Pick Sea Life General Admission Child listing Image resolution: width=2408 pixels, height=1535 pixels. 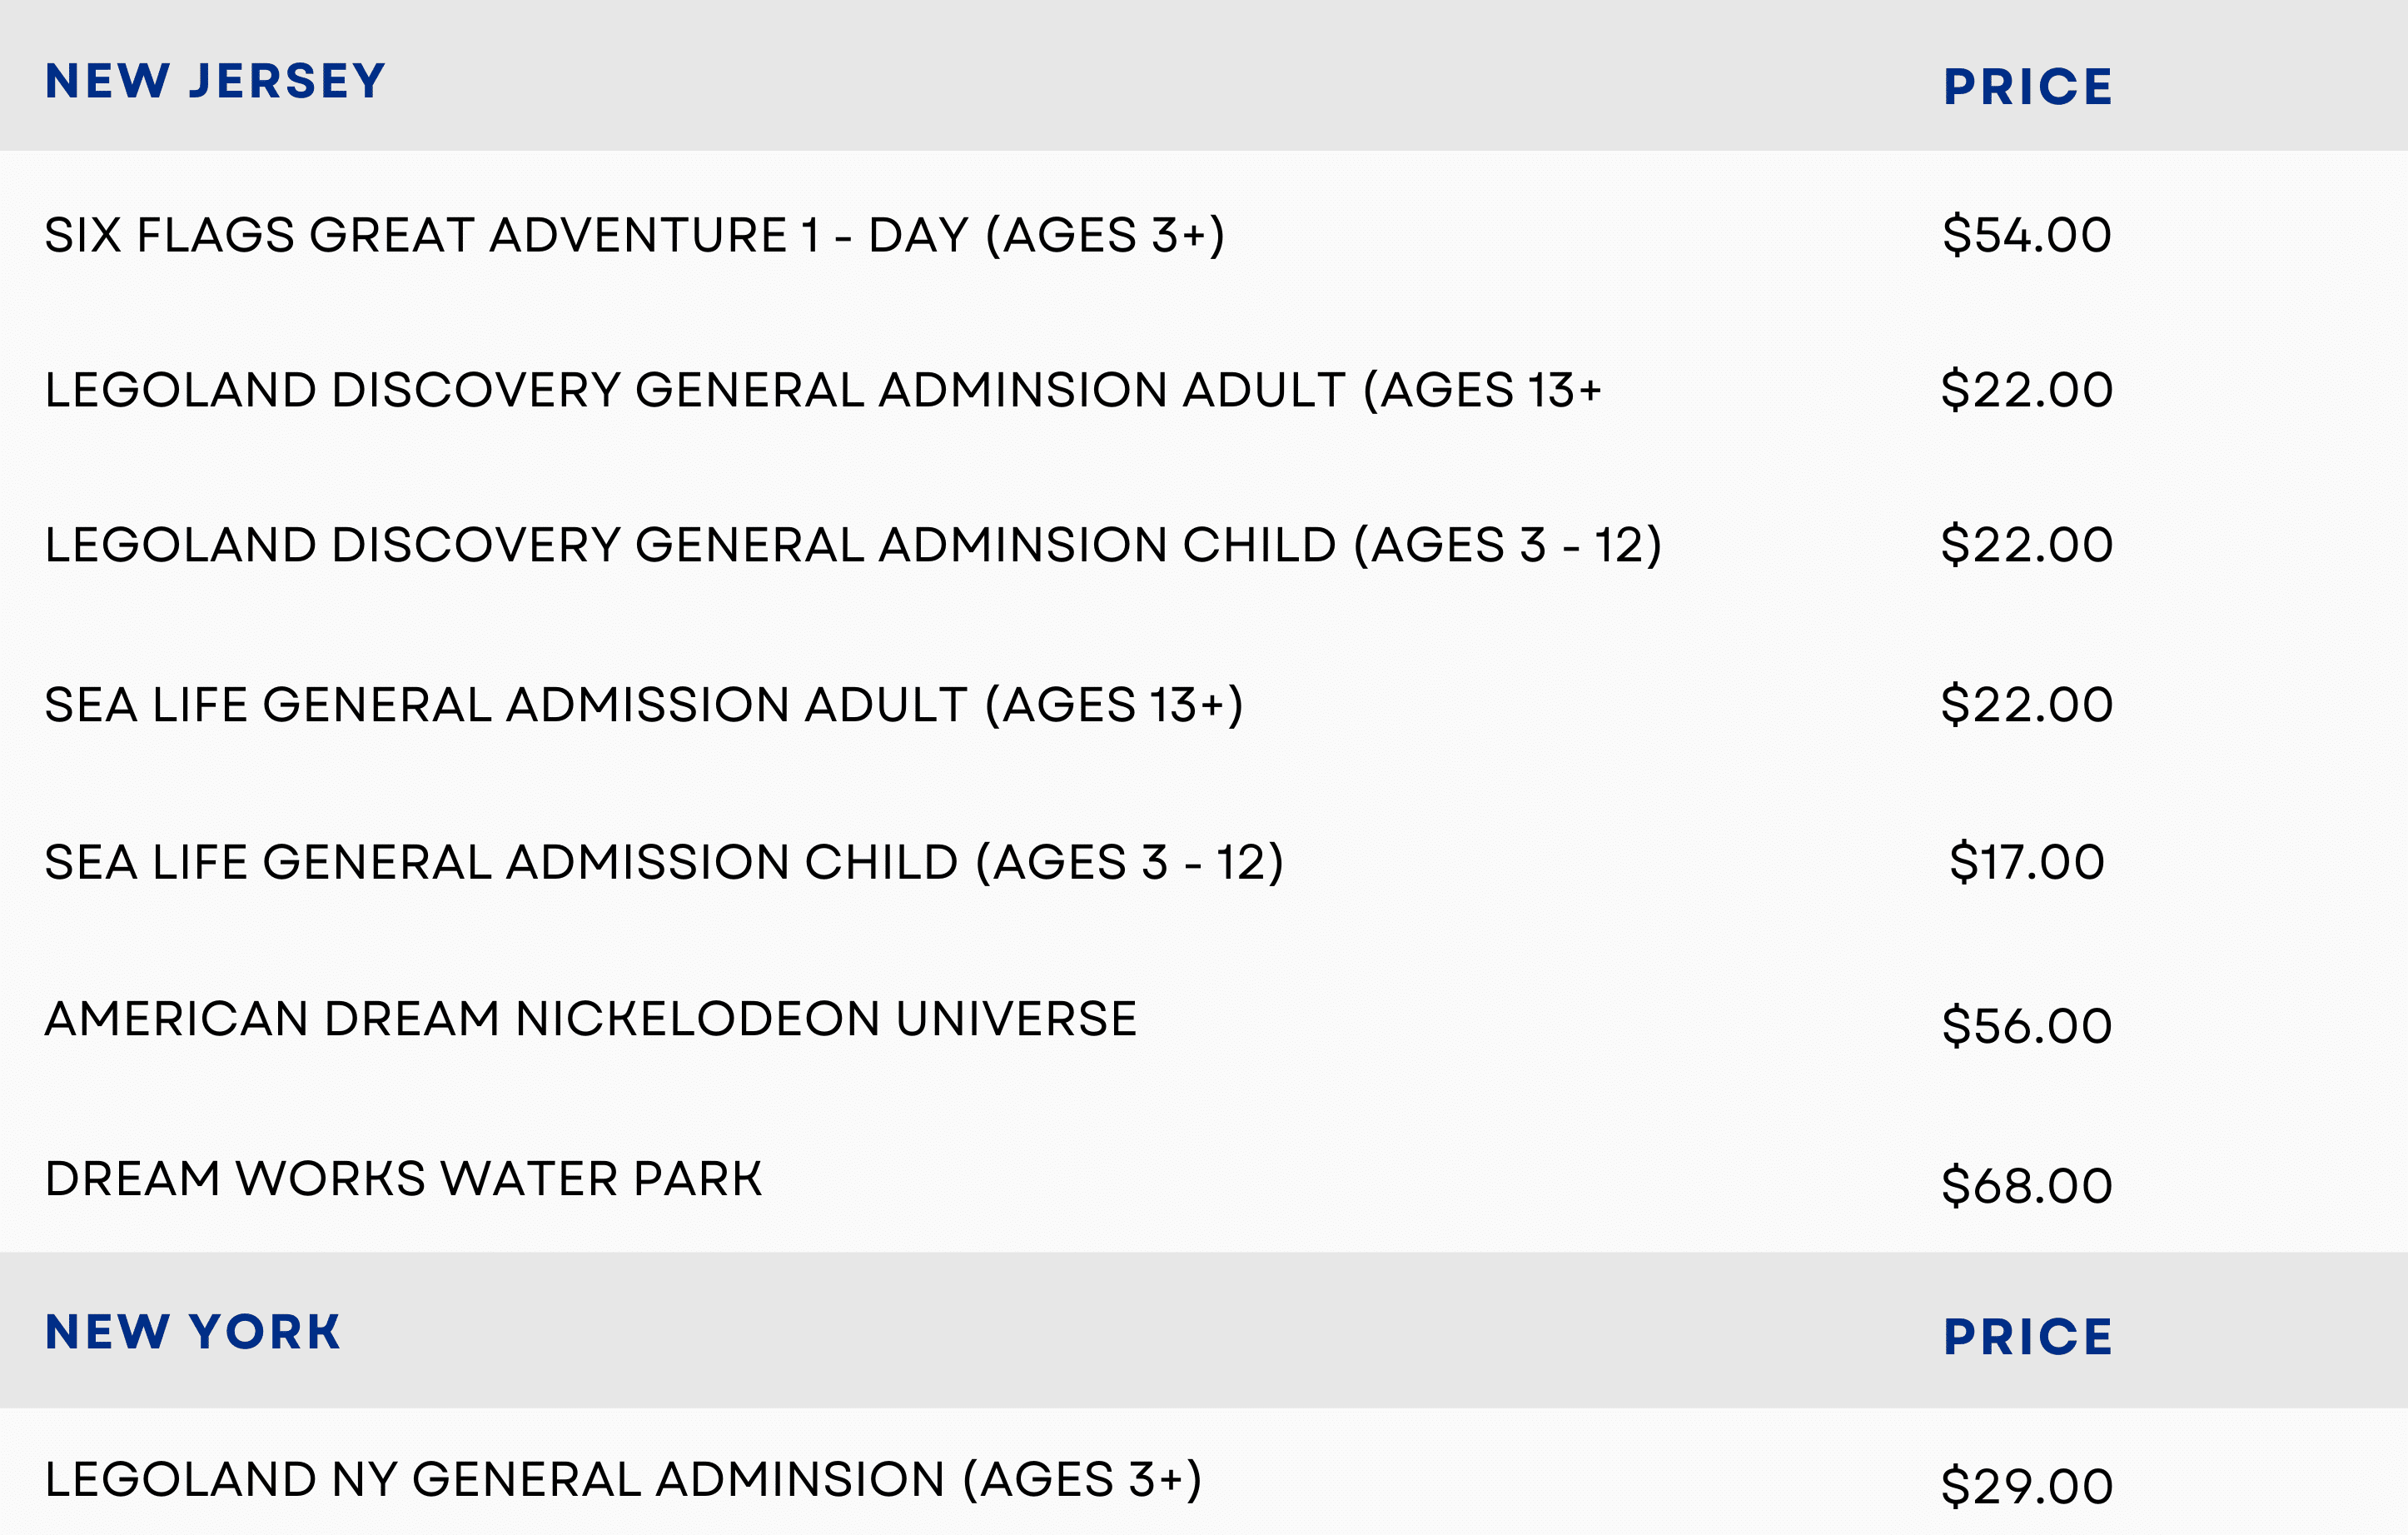(x=663, y=862)
